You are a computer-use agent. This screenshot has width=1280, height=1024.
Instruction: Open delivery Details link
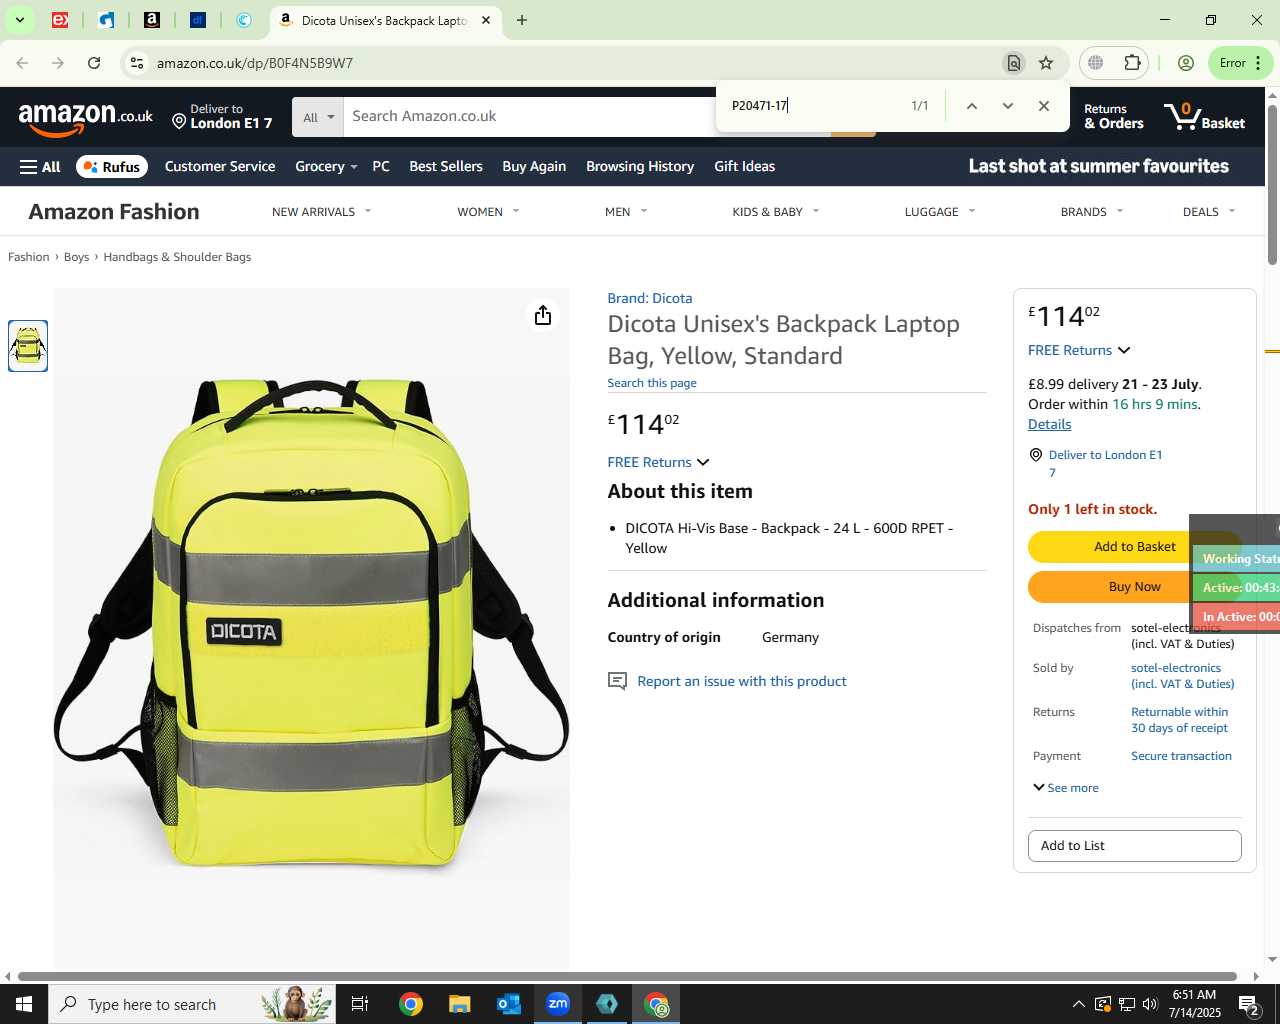tap(1050, 424)
